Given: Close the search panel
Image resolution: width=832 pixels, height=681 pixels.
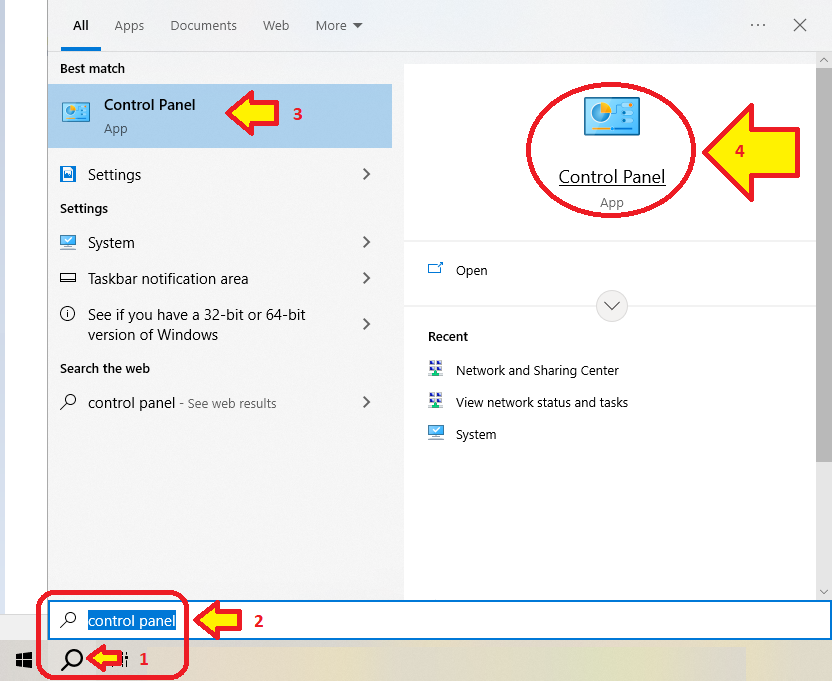Looking at the screenshot, I should click(800, 25).
